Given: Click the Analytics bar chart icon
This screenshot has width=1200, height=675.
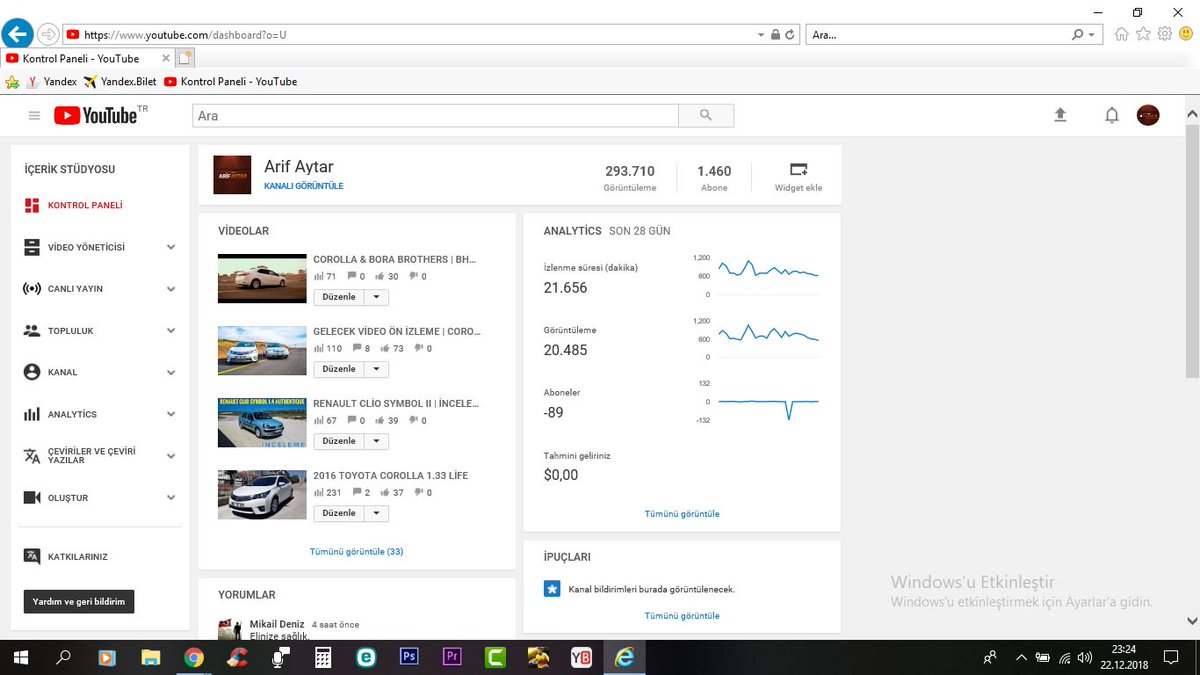Looking at the screenshot, I should click(31, 414).
